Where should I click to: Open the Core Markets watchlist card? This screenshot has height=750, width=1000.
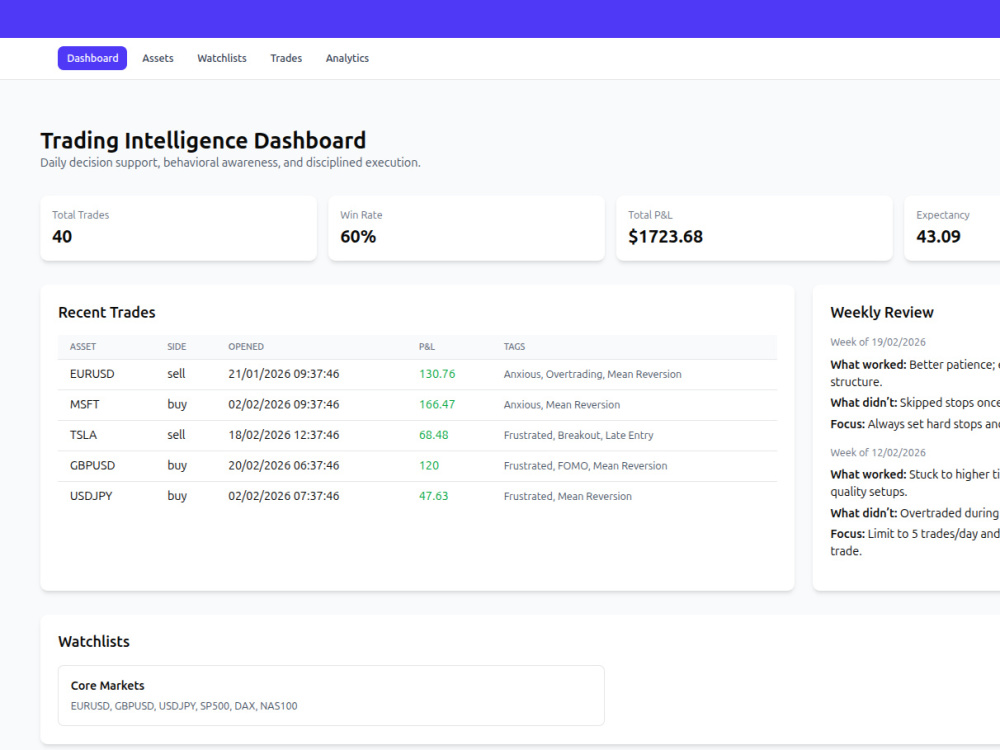click(x=331, y=695)
